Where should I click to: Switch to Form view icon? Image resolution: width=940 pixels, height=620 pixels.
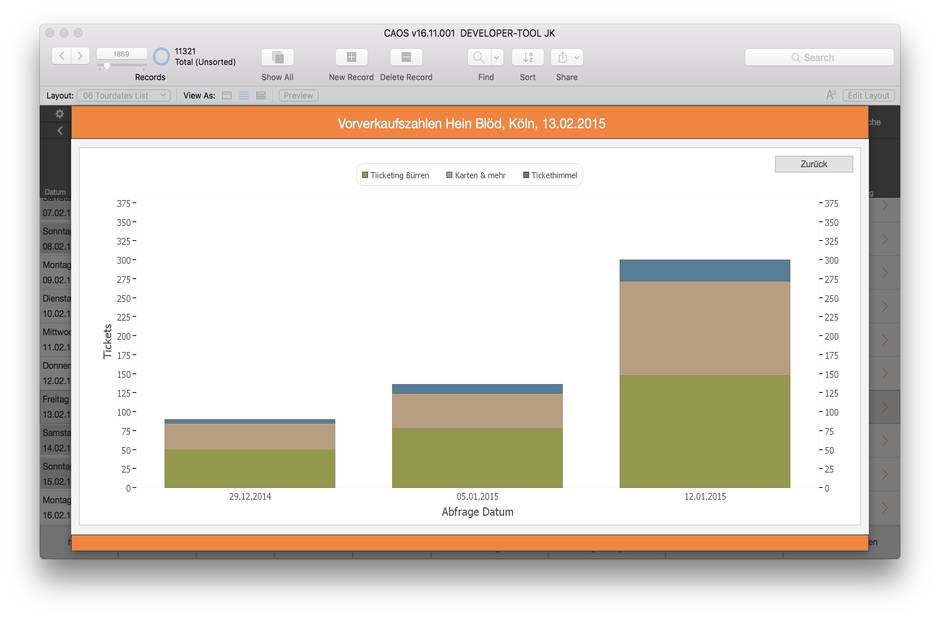click(x=227, y=95)
